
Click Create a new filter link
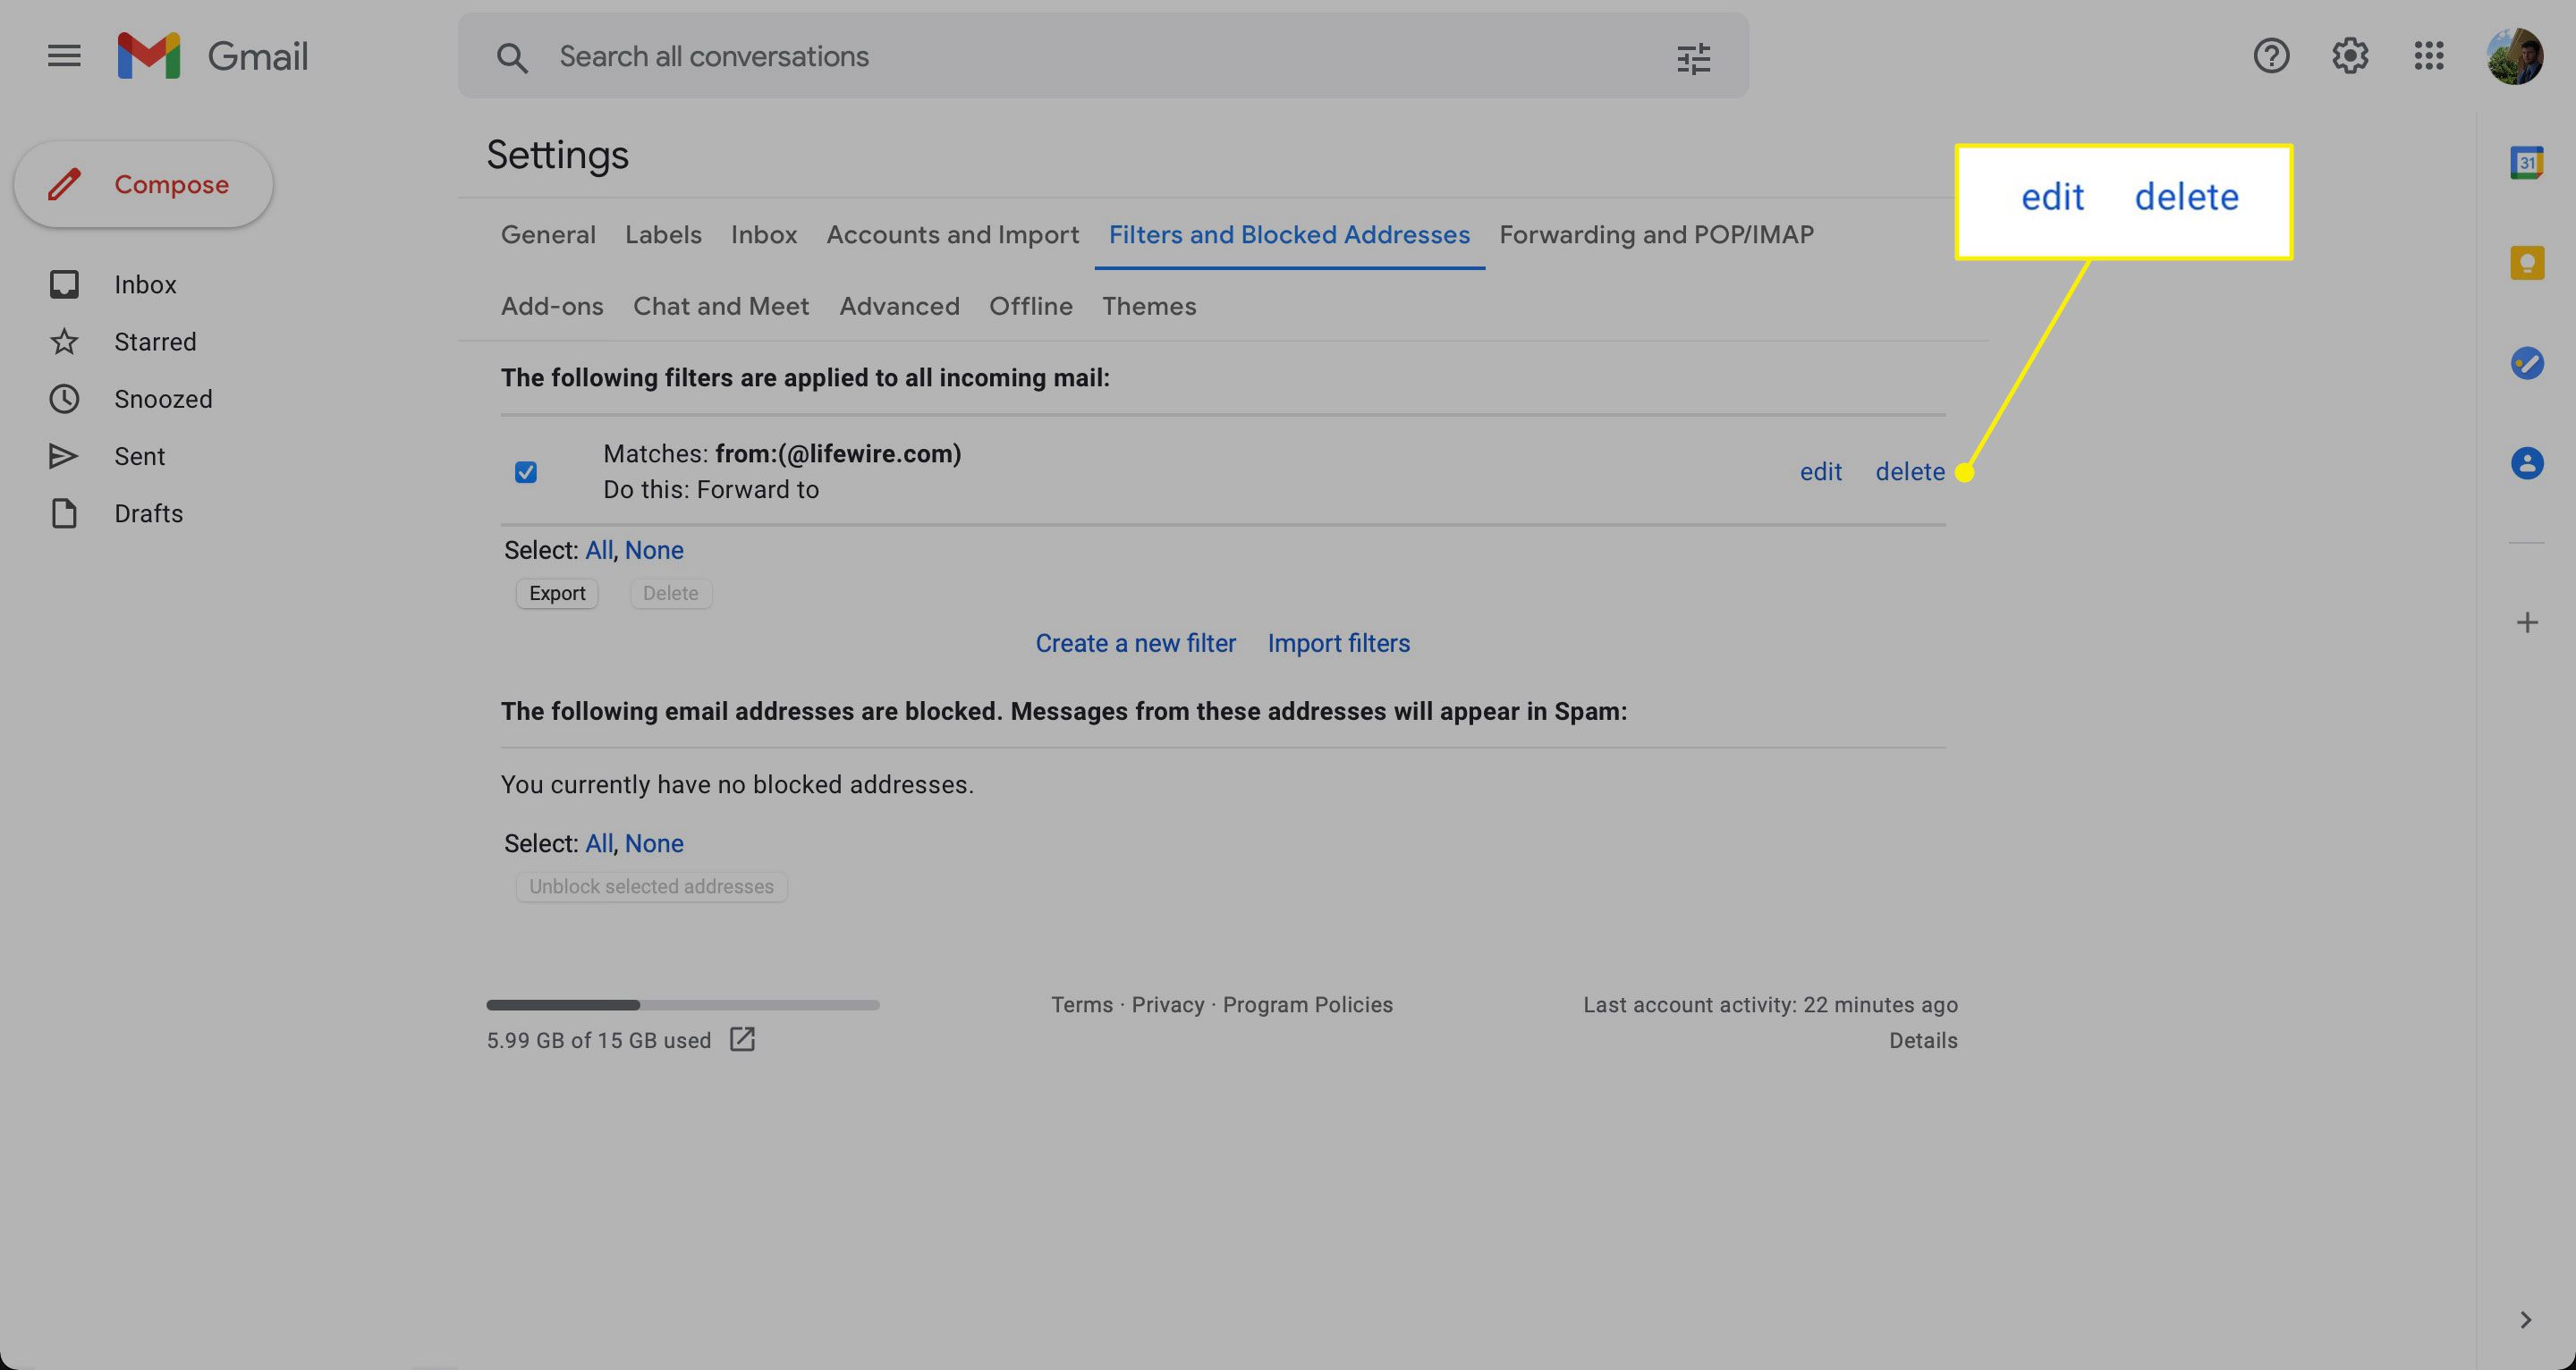tap(1136, 642)
